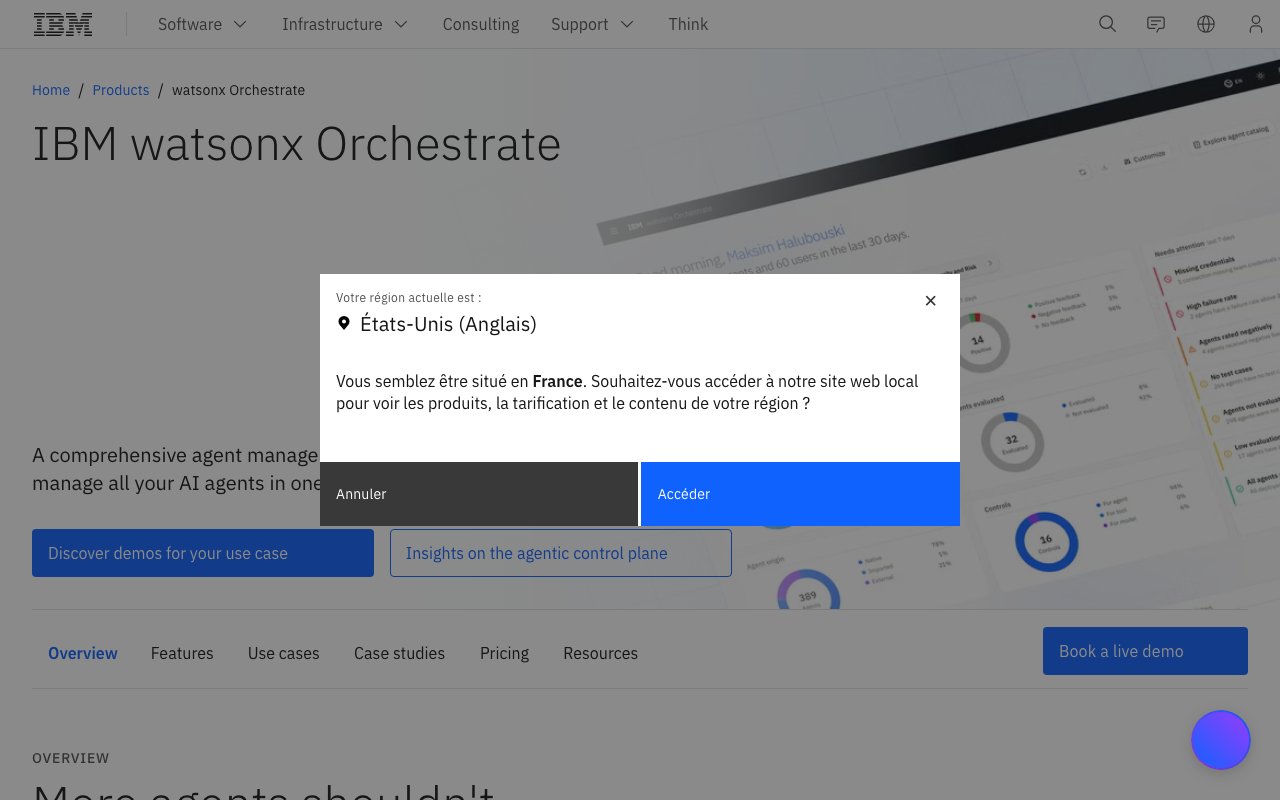Click the IBM watsonx Orchestrate heading
The height and width of the screenshot is (800, 1280).
tap(297, 144)
